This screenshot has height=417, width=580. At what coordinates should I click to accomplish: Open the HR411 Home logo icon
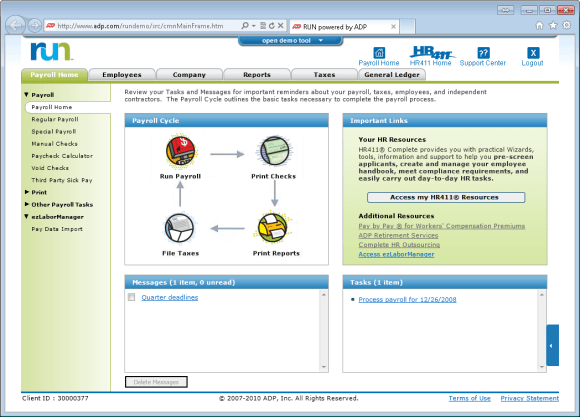tap(432, 52)
